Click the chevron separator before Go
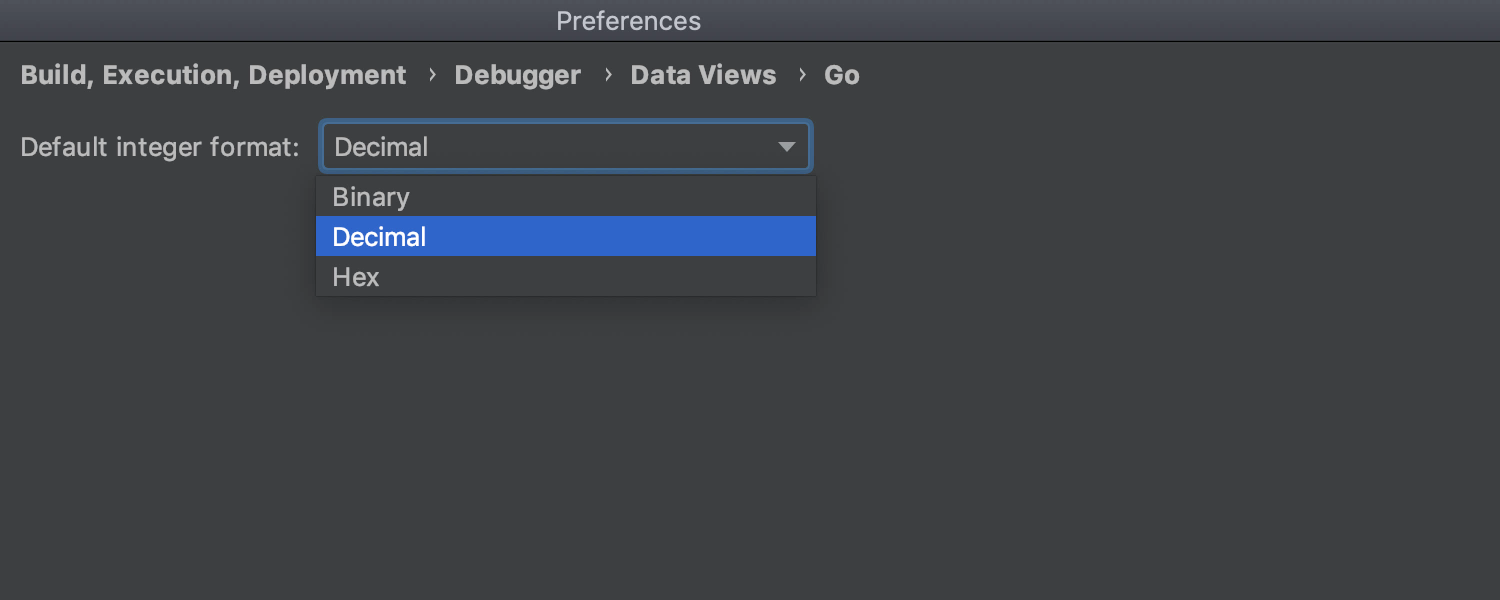 pos(801,75)
